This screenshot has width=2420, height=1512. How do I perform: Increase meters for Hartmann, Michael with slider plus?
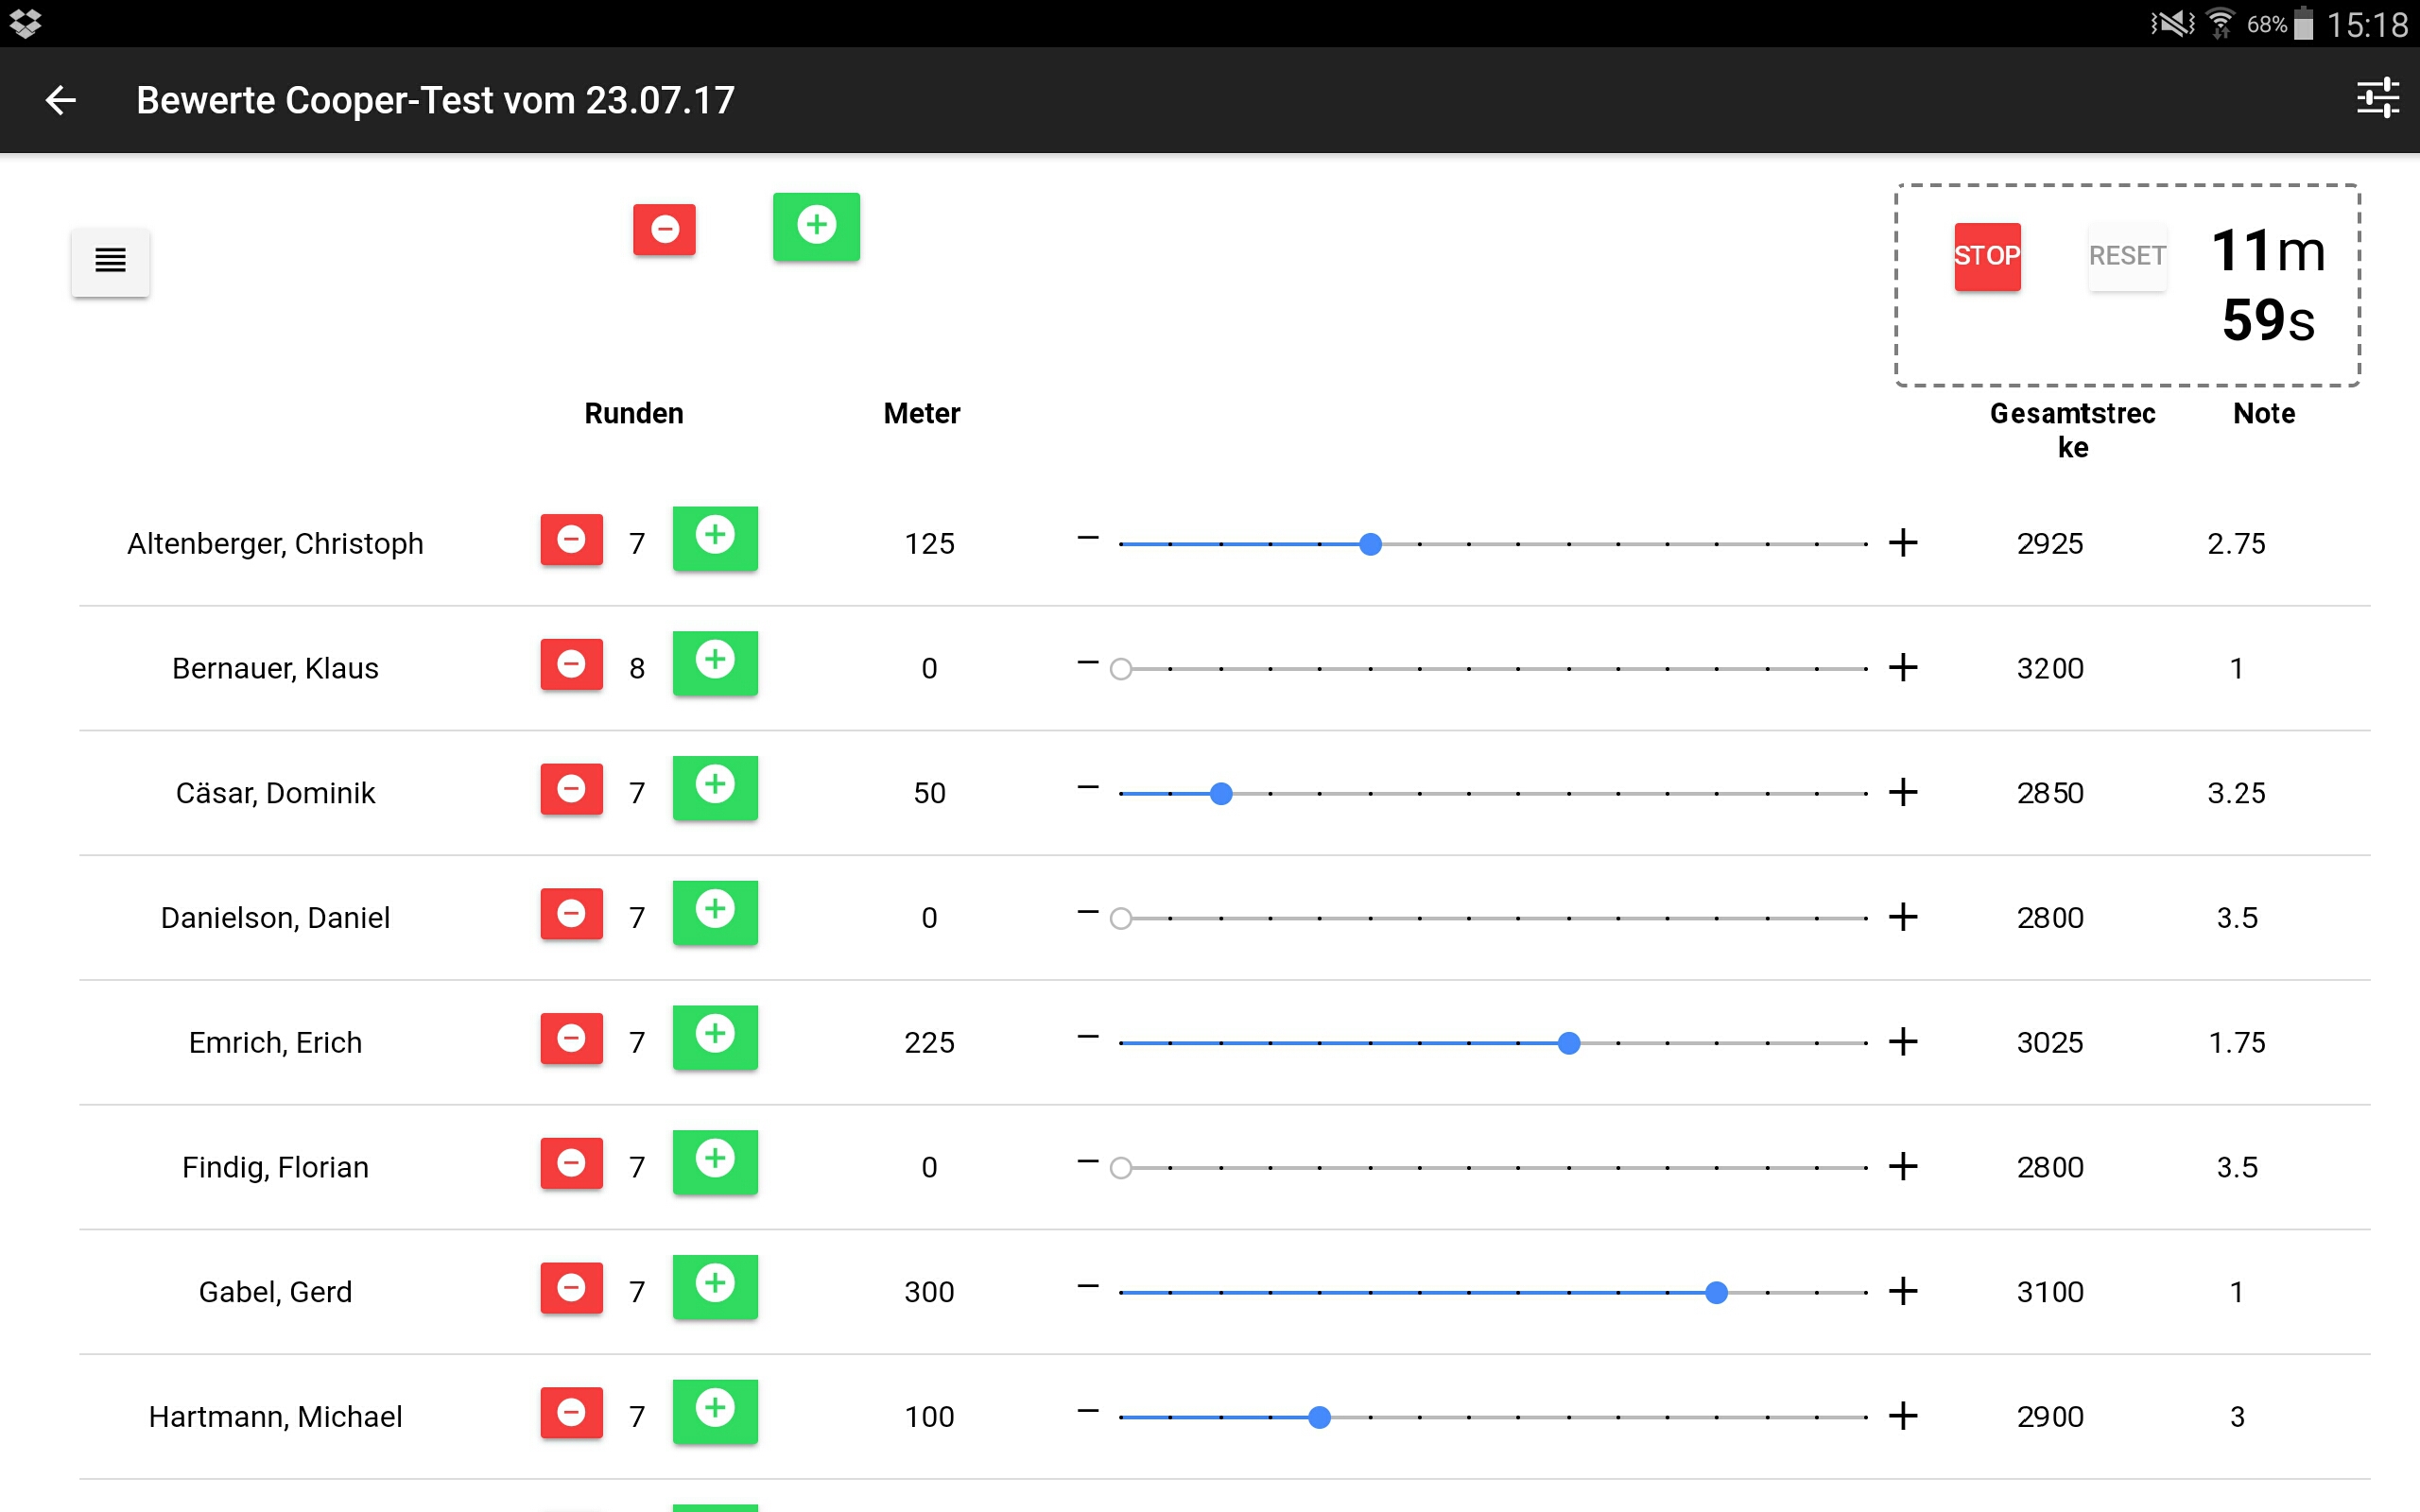coord(1903,1417)
